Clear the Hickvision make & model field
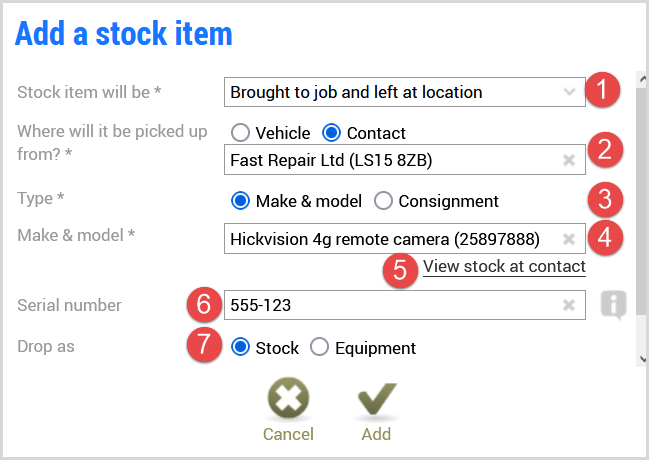This screenshot has width=649, height=460. (569, 238)
